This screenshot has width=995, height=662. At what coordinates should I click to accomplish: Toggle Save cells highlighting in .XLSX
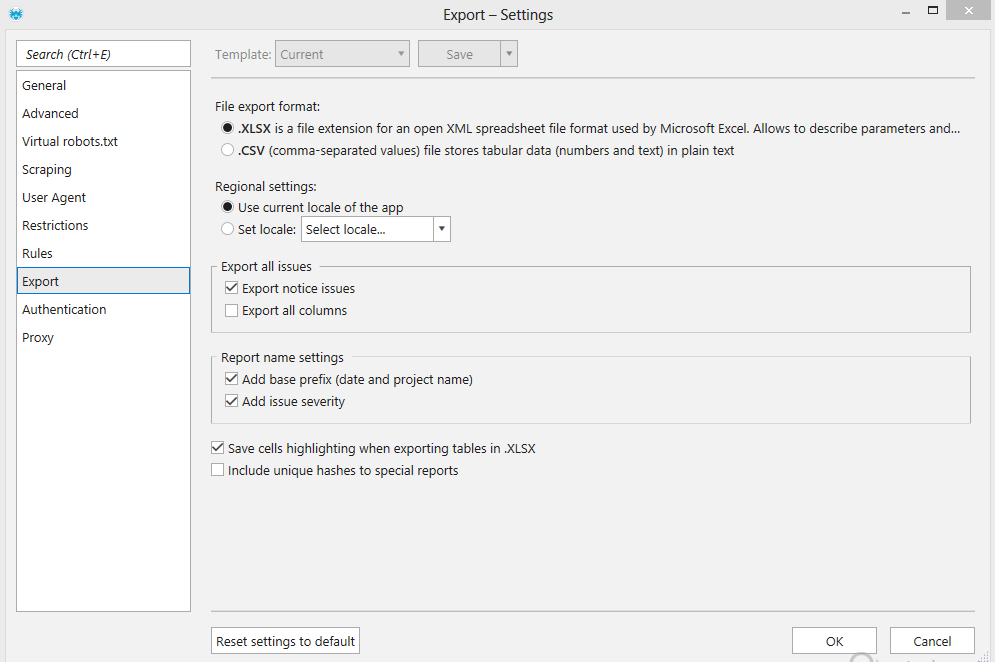218,447
